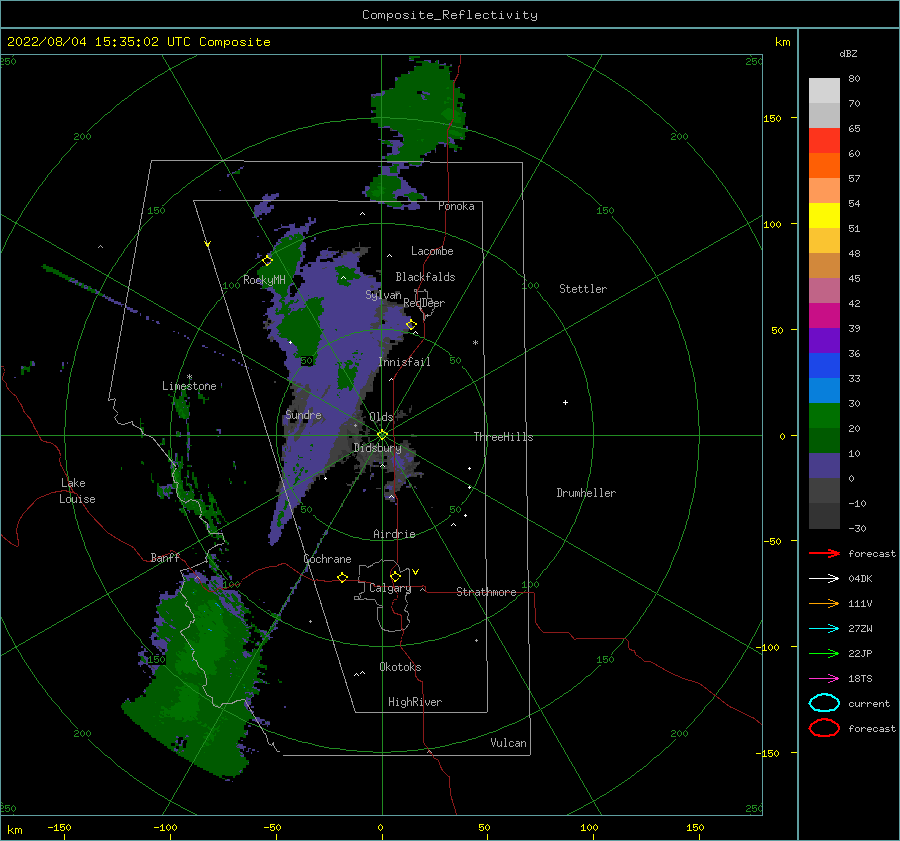Viewport: 900px width, 841px height.
Task: Click the Composite_Reflectivity title
Action: [449, 15]
